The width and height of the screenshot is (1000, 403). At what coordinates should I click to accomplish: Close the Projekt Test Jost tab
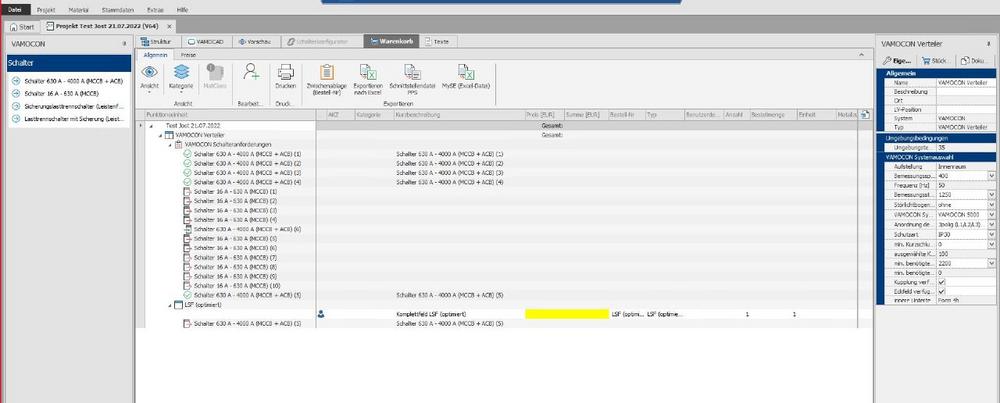tap(169, 27)
